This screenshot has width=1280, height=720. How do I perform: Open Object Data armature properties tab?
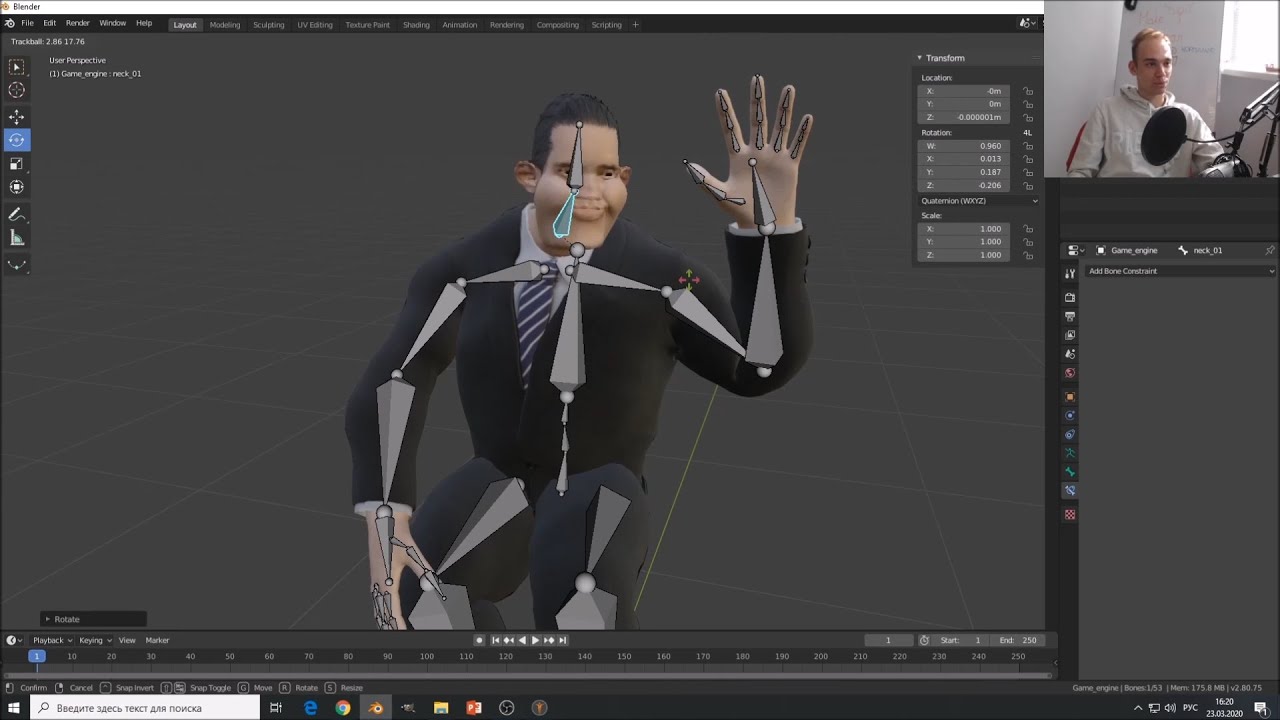tap(1070, 453)
